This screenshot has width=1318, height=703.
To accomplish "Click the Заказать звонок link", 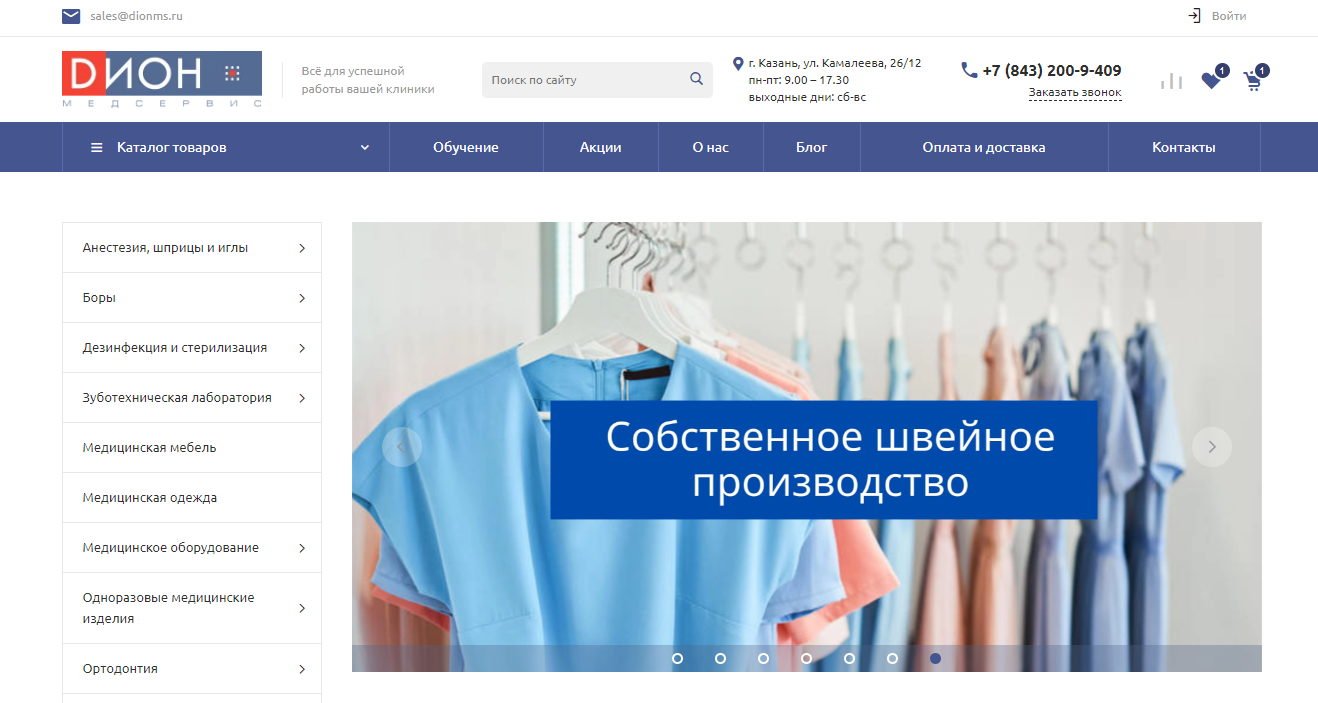I will point(1075,93).
